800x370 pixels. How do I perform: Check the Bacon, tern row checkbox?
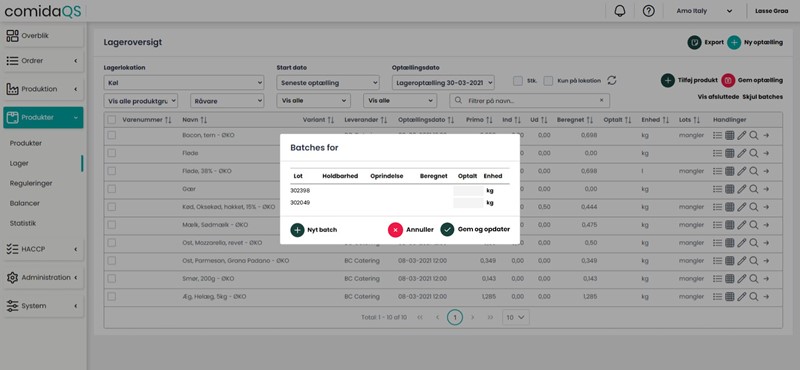112,135
